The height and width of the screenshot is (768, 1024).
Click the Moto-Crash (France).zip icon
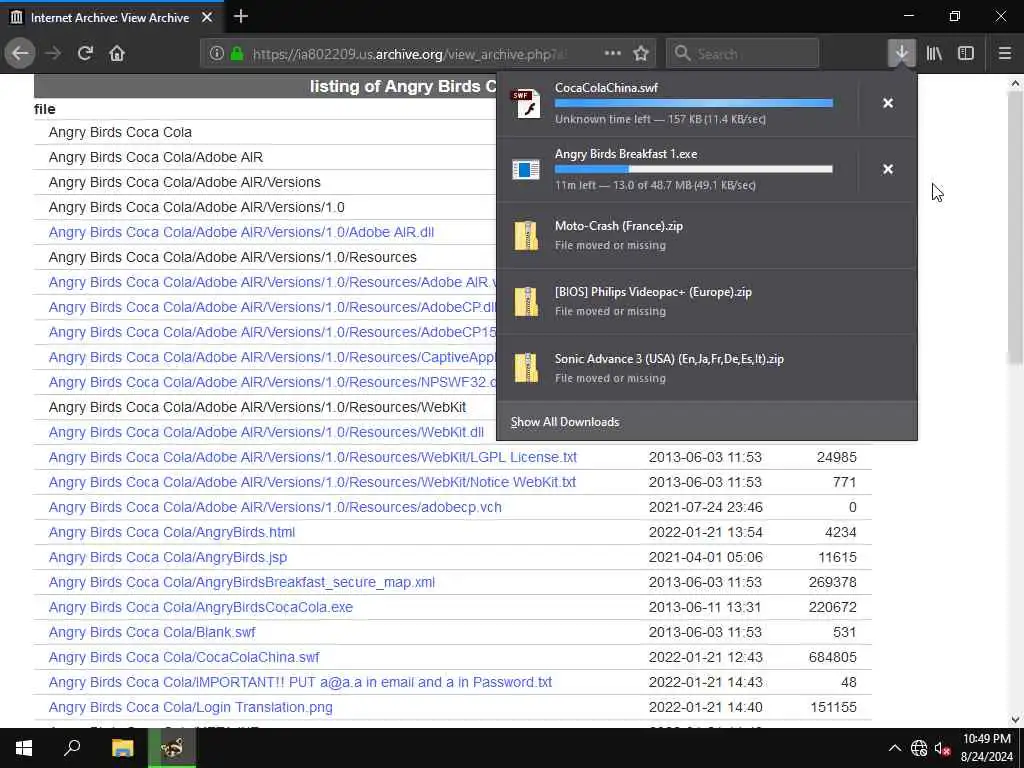click(526, 236)
